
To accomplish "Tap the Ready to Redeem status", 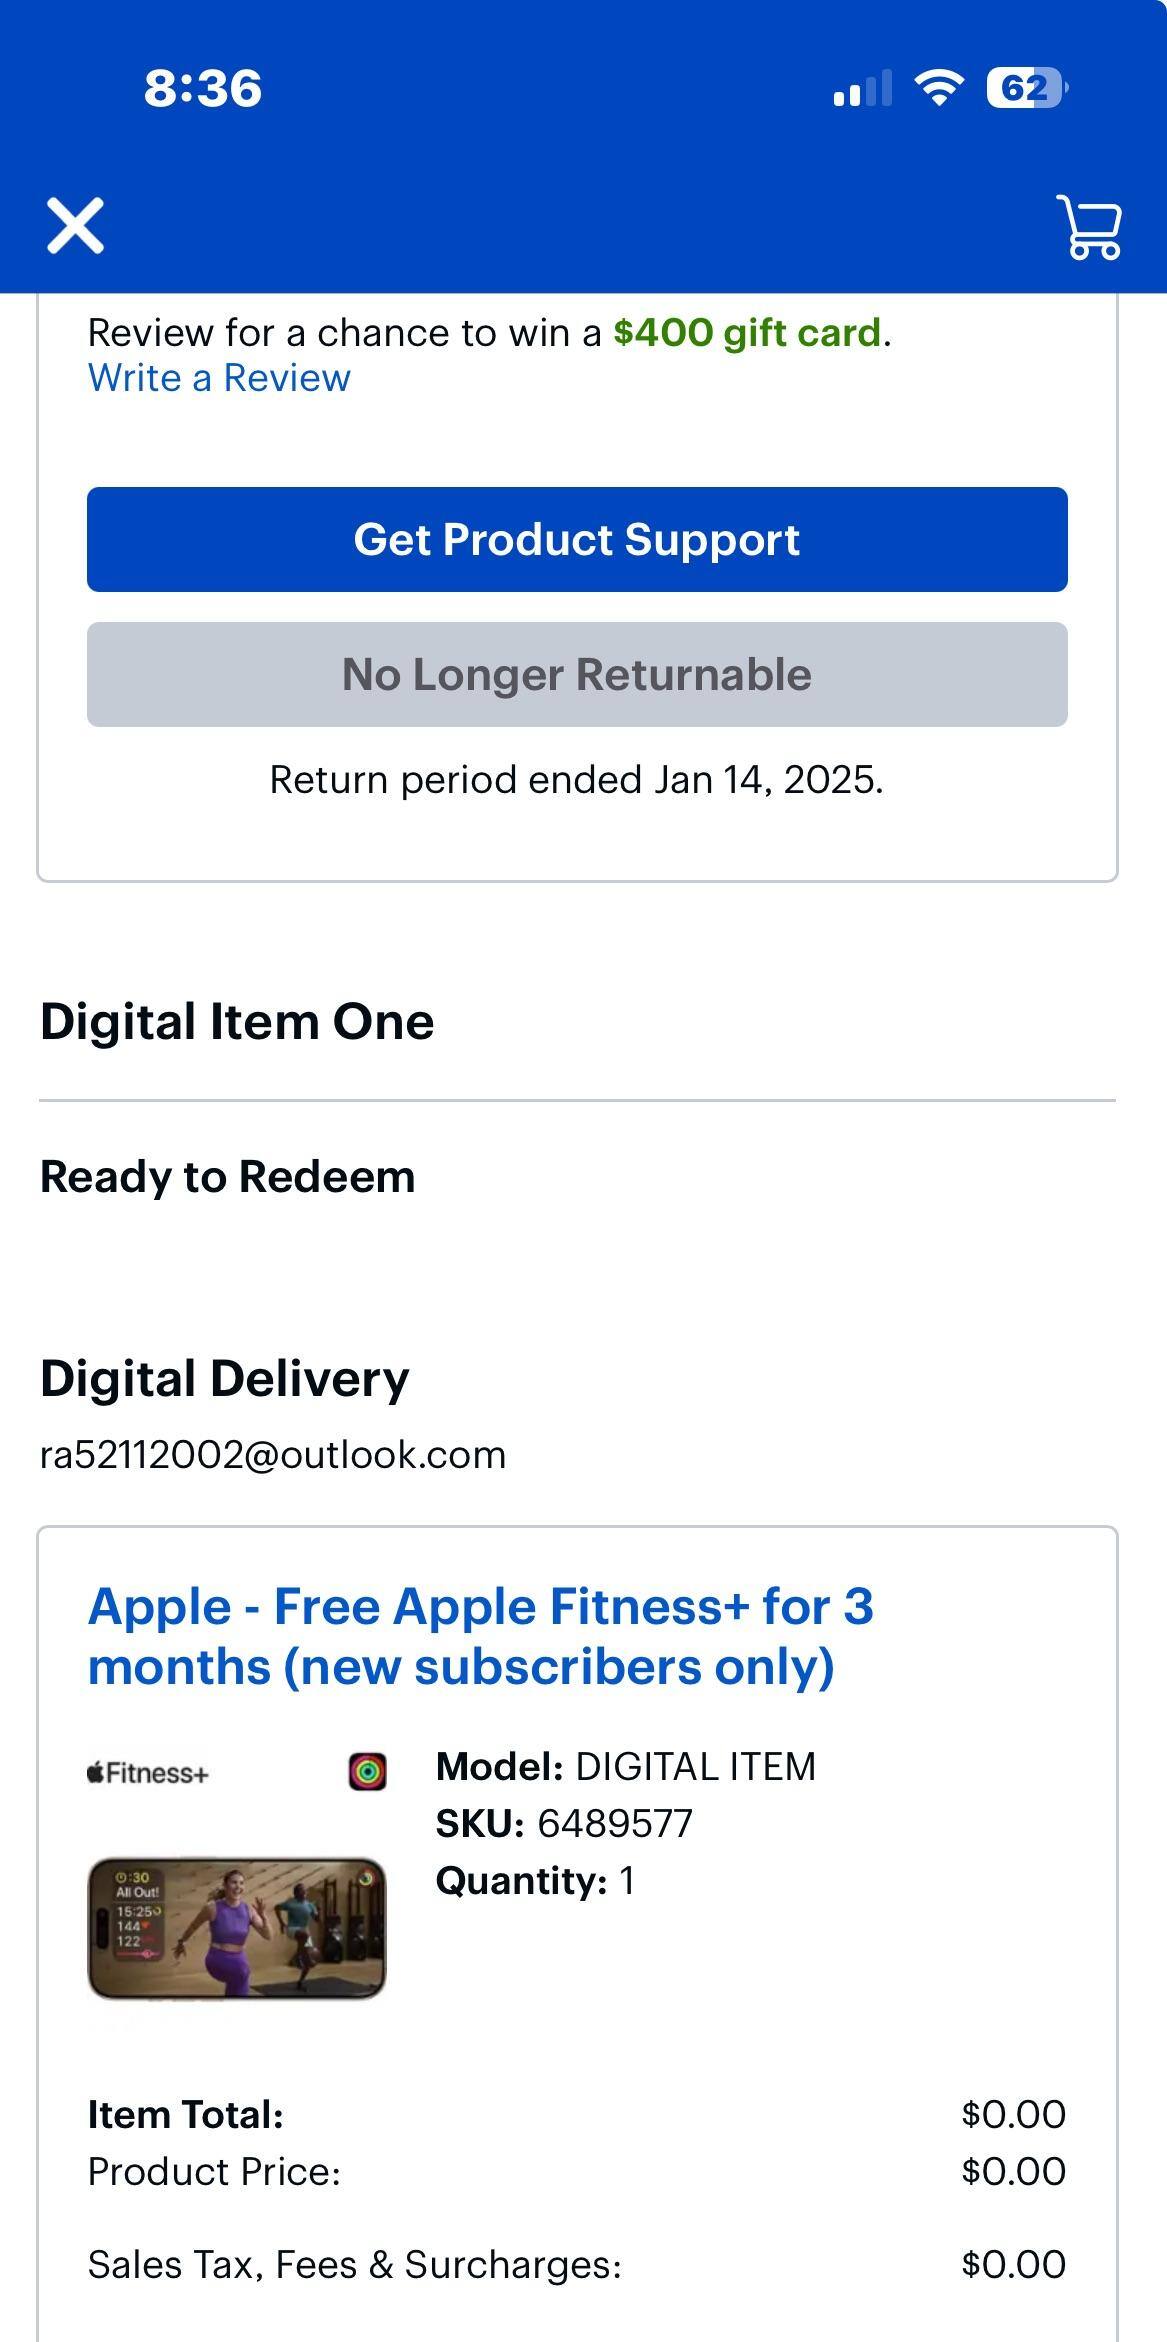I will pyautogui.click(x=228, y=1177).
